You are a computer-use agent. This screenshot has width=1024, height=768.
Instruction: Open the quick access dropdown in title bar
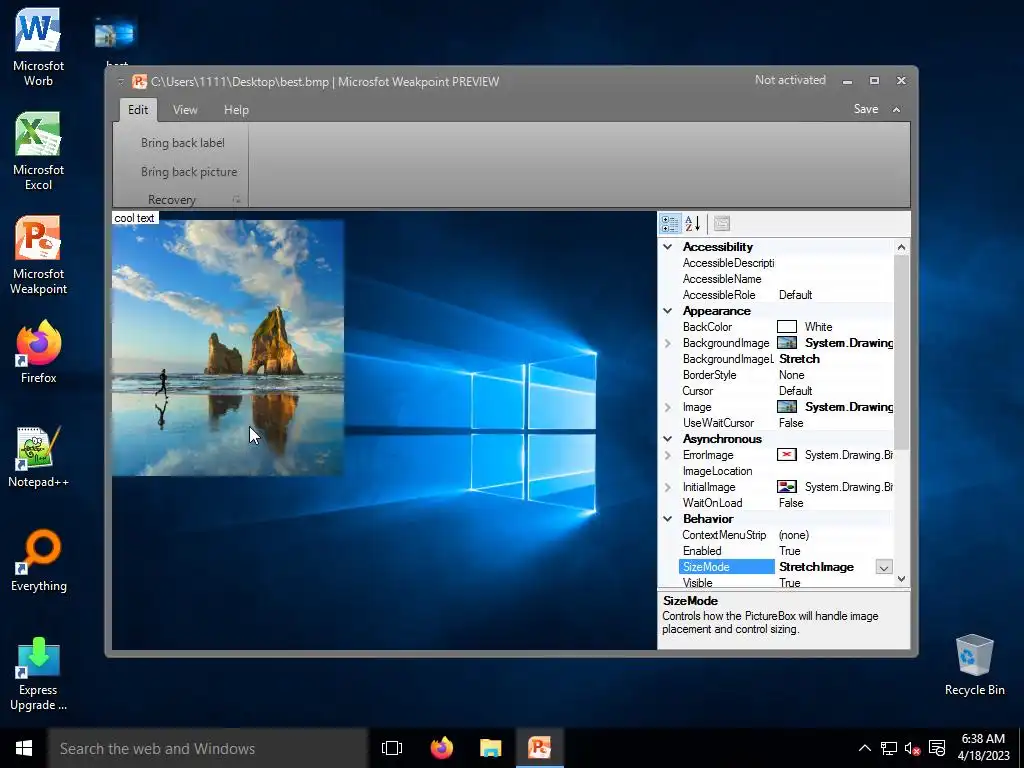click(x=121, y=82)
